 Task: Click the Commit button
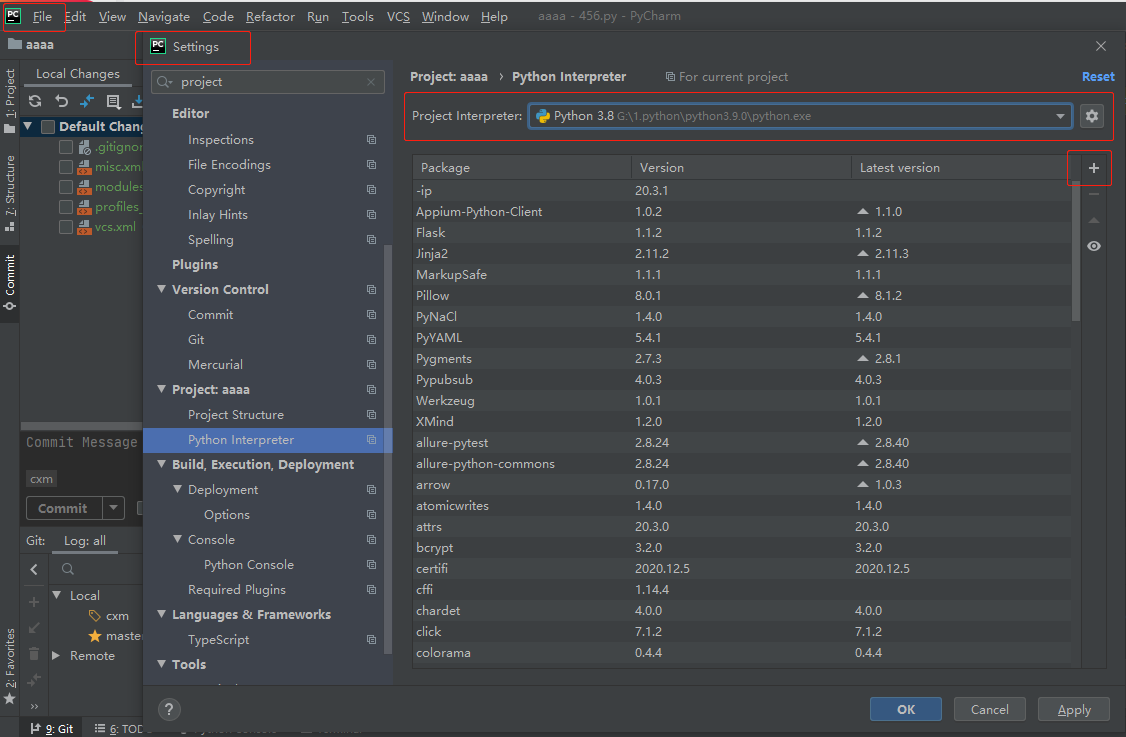(x=65, y=508)
